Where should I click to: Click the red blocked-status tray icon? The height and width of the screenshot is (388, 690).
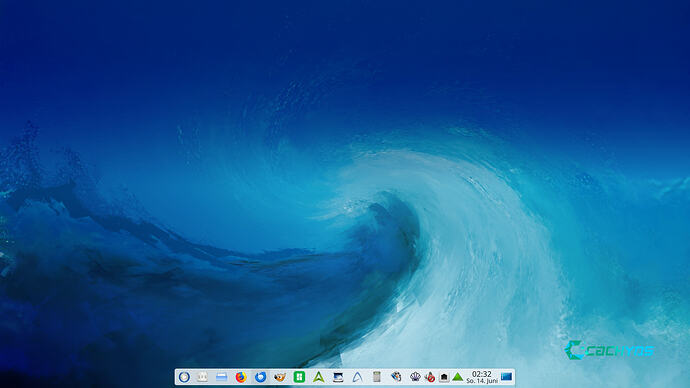pos(430,377)
